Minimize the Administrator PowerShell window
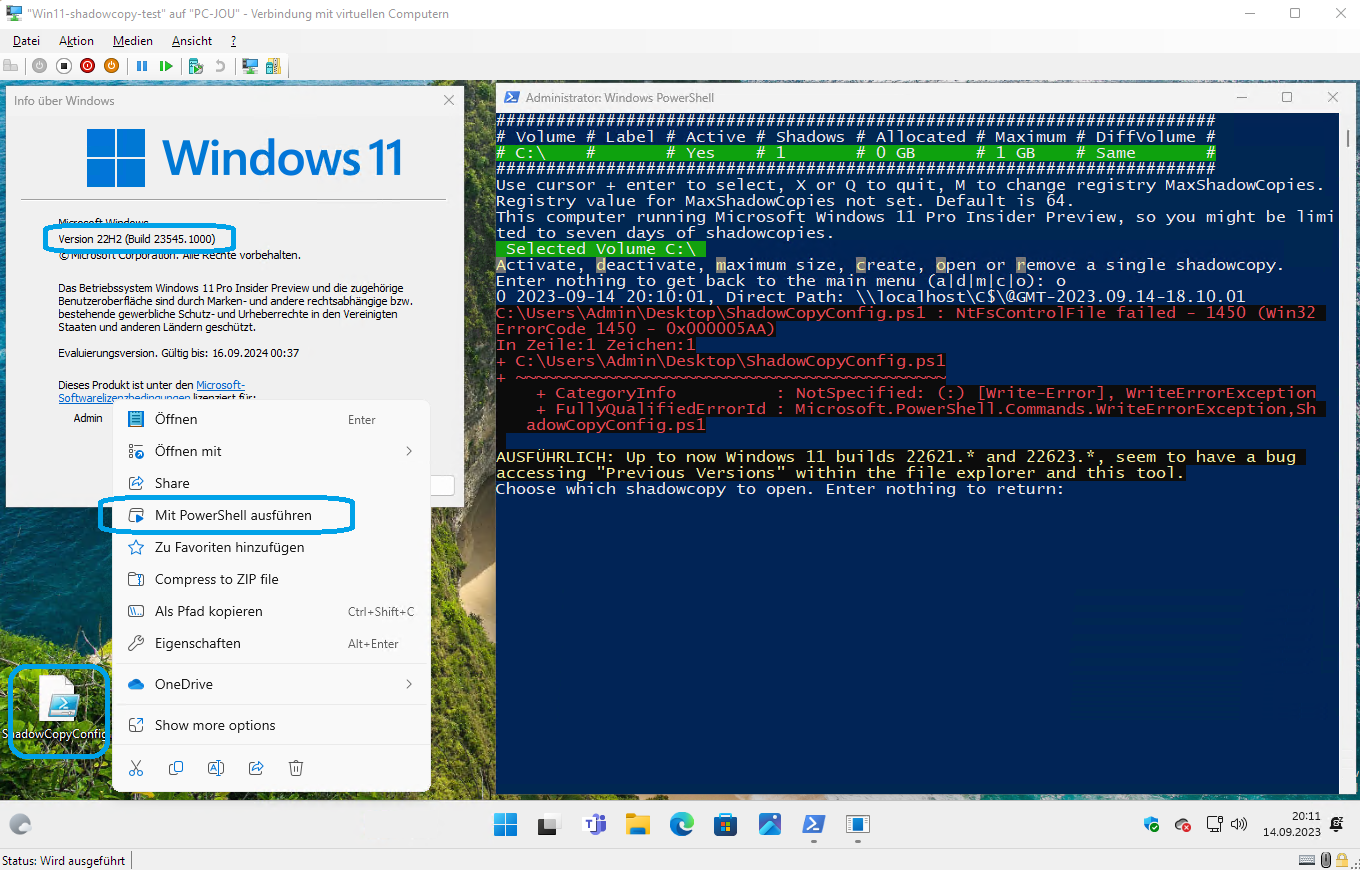The height and width of the screenshot is (870, 1360). point(1241,97)
